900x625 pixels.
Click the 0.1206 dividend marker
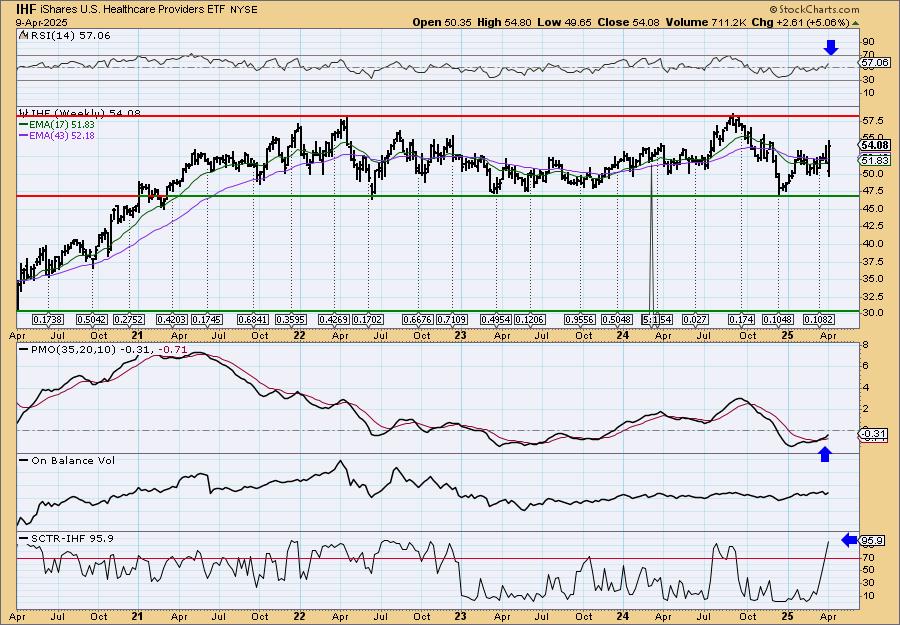tap(530, 320)
